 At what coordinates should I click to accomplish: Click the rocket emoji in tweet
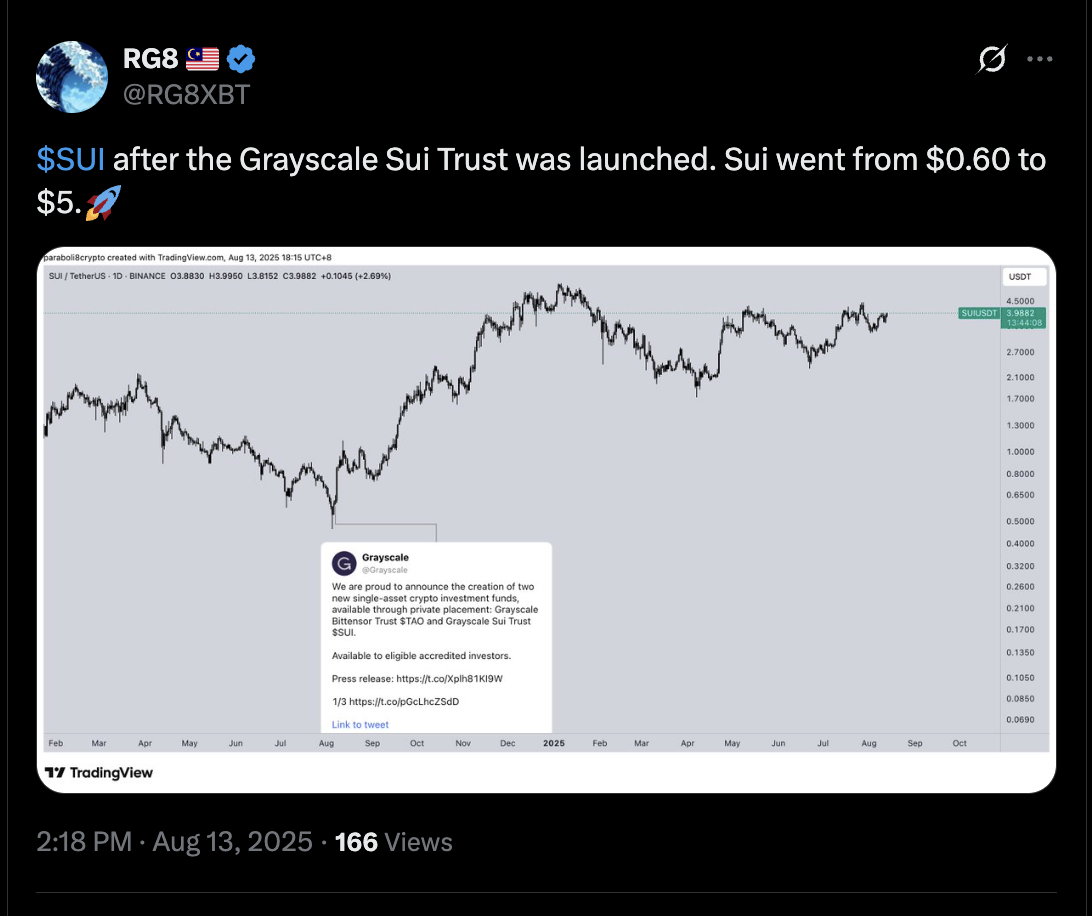103,203
